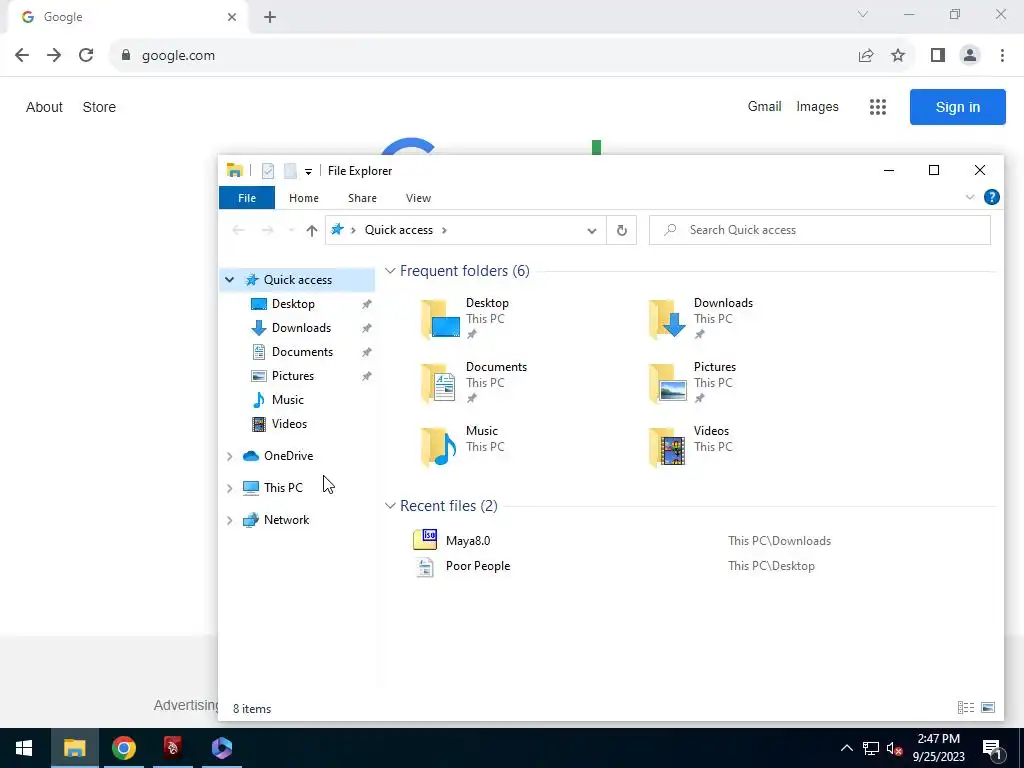
Task: Click Quick access in address bar path
Action: (x=398, y=230)
